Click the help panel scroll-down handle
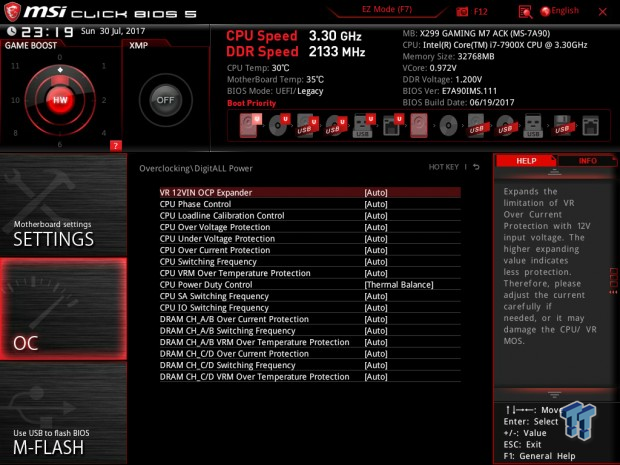Viewport: 620px width, 465px height. [554, 394]
